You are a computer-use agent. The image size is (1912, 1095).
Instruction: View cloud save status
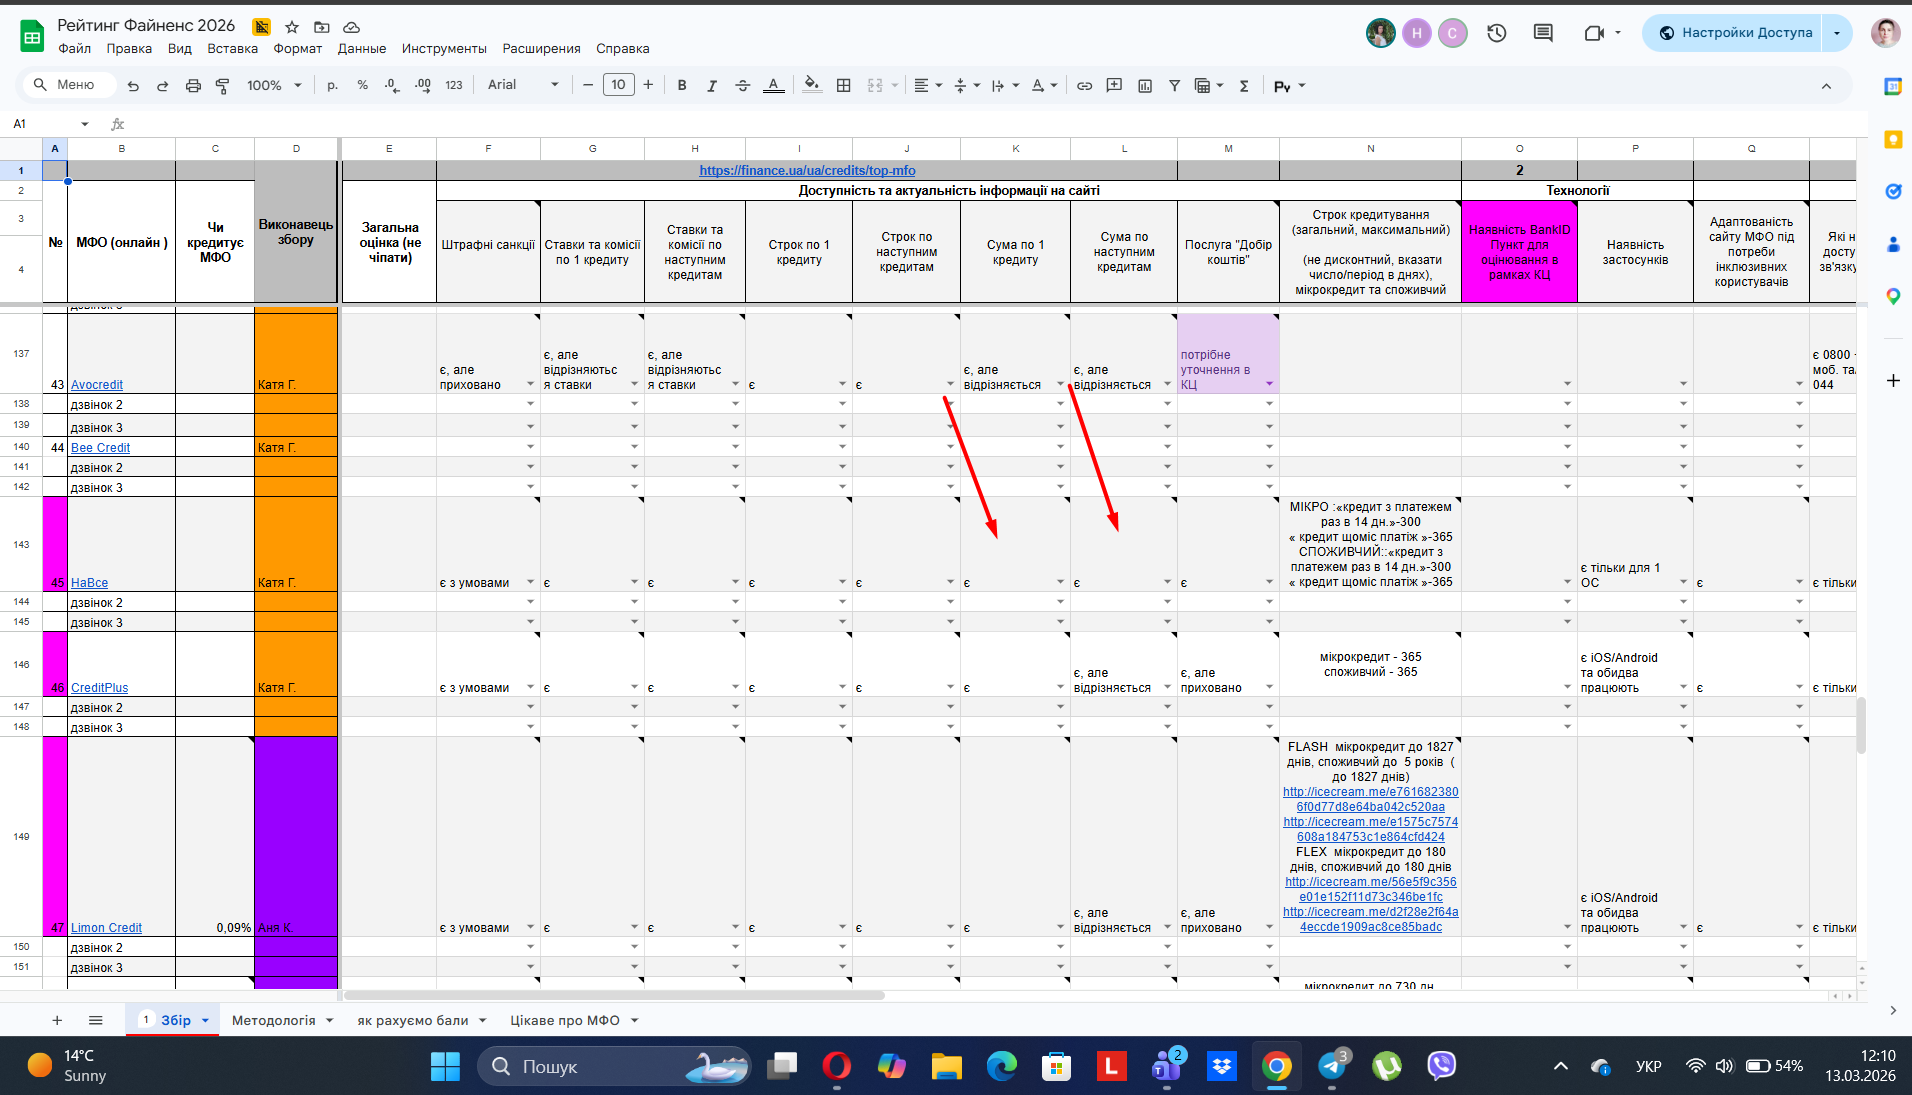coord(352,27)
